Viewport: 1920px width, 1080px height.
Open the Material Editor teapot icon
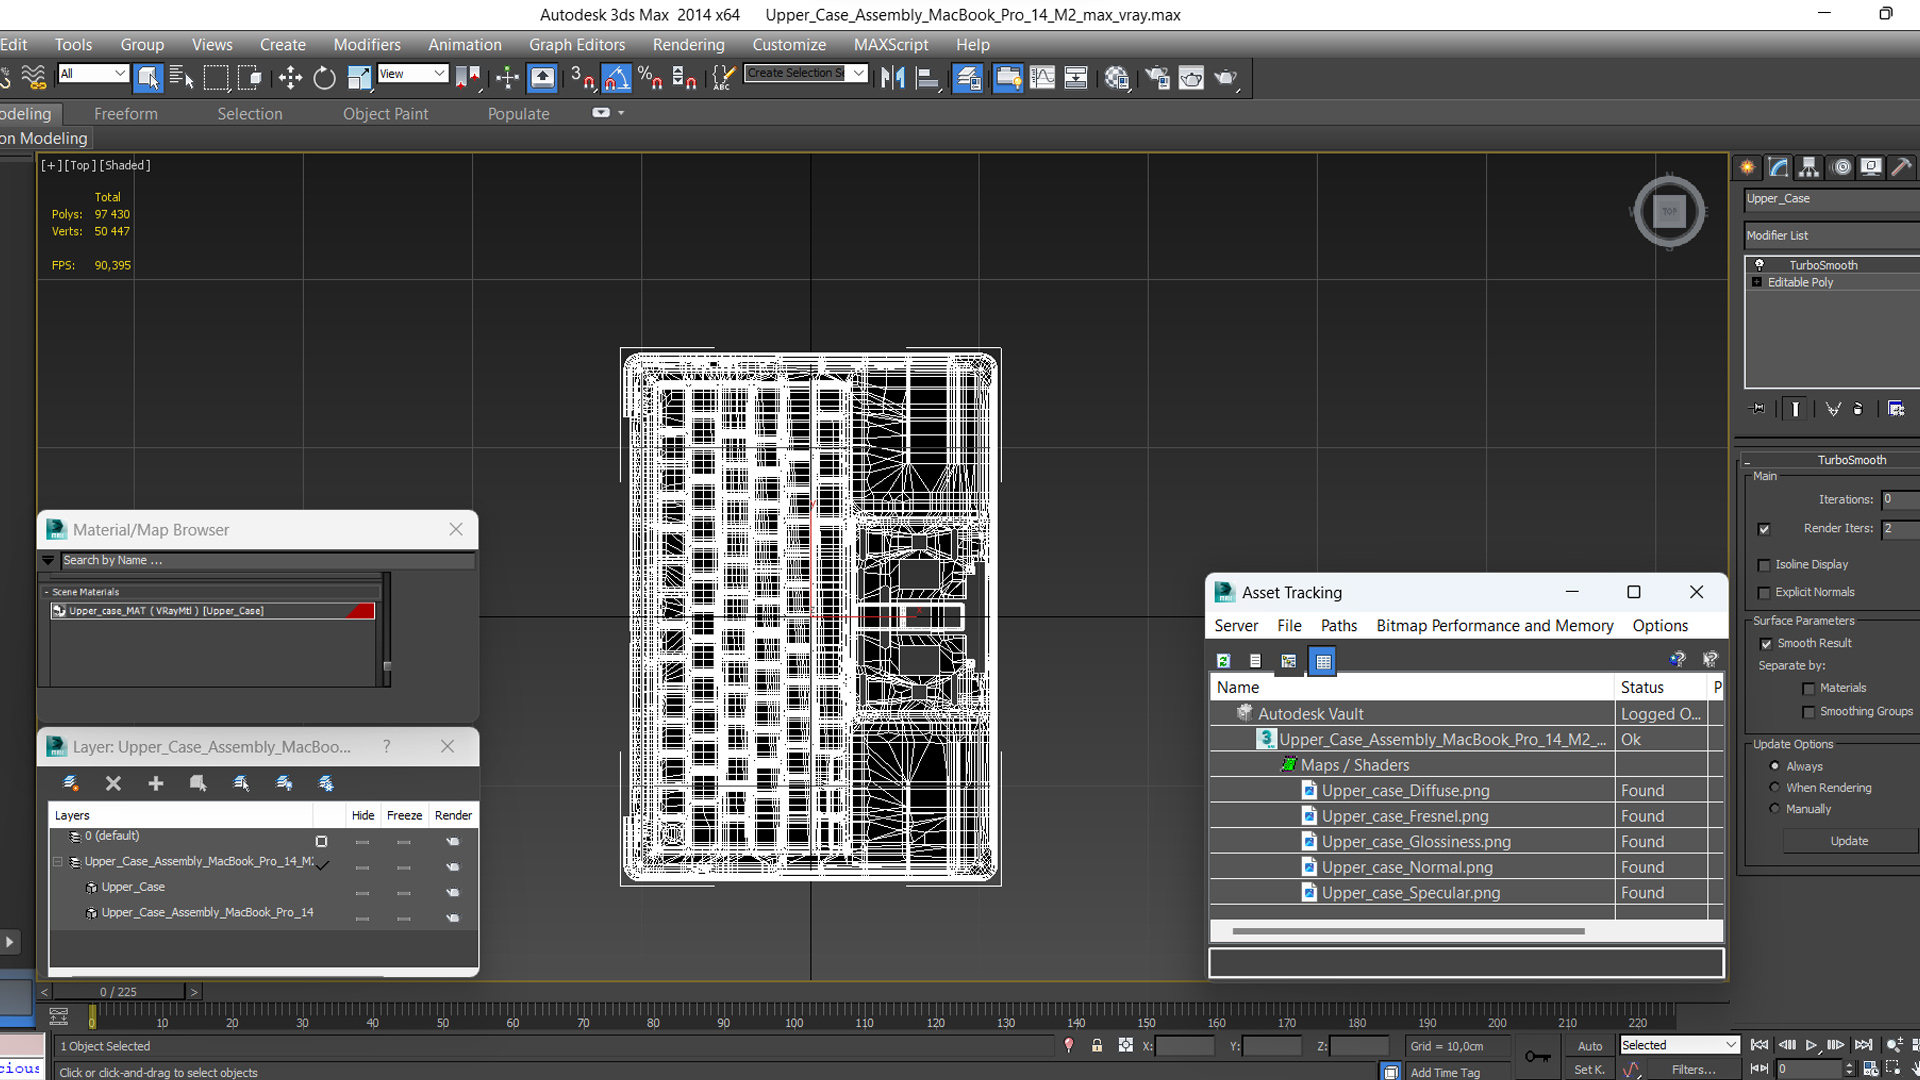tap(1117, 77)
